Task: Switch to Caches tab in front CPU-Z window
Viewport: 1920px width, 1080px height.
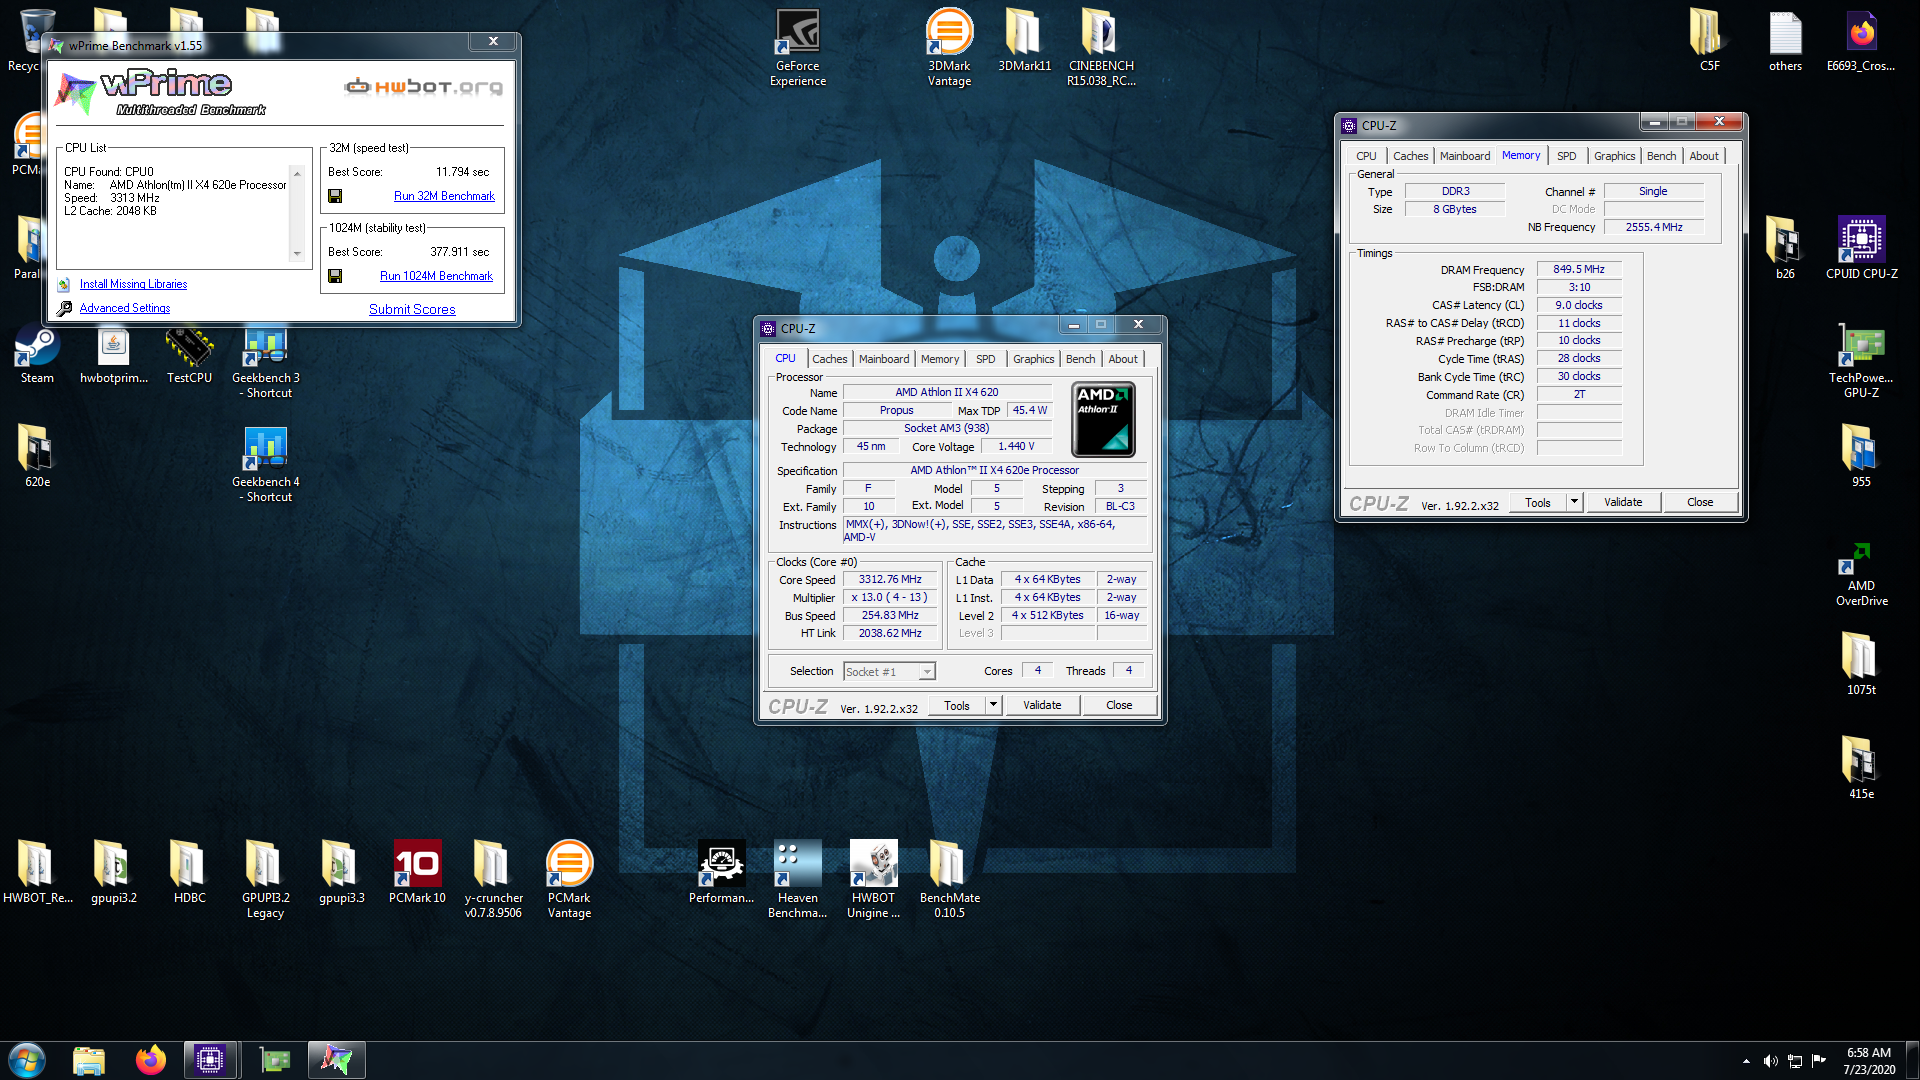Action: click(x=829, y=359)
